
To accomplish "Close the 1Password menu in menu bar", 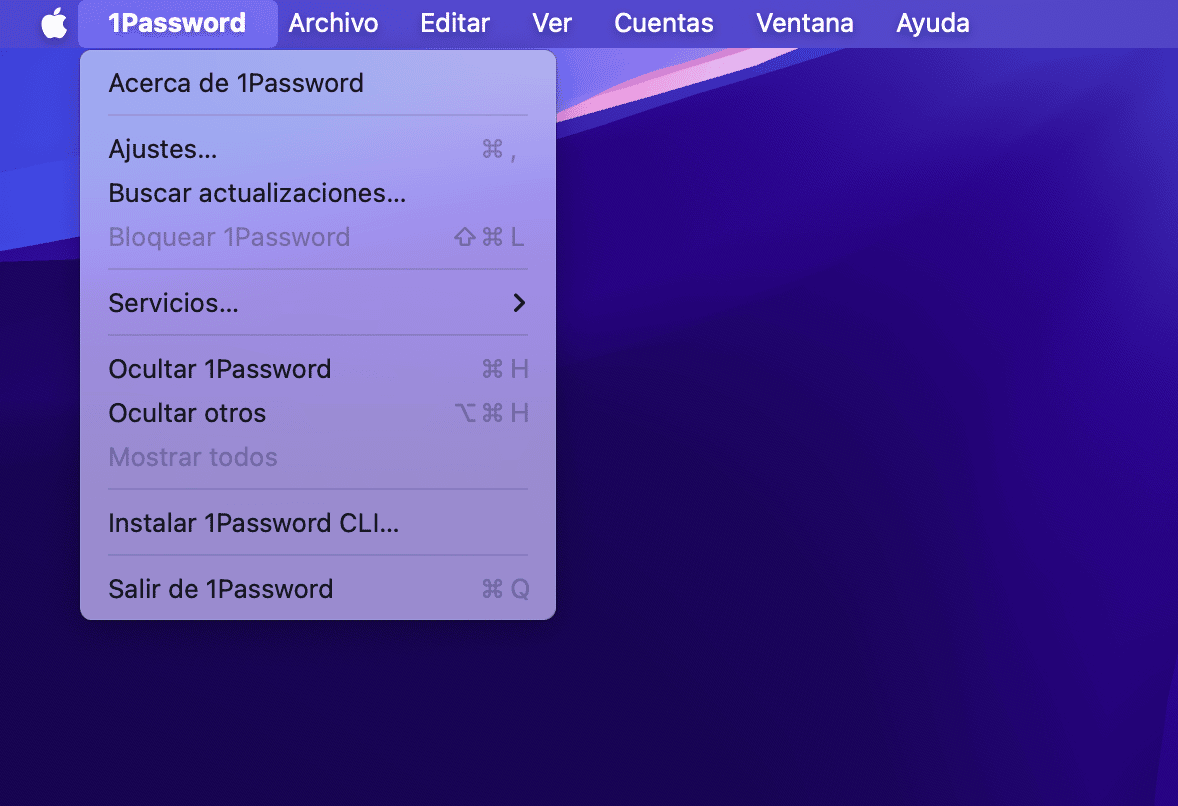I will 177,23.
